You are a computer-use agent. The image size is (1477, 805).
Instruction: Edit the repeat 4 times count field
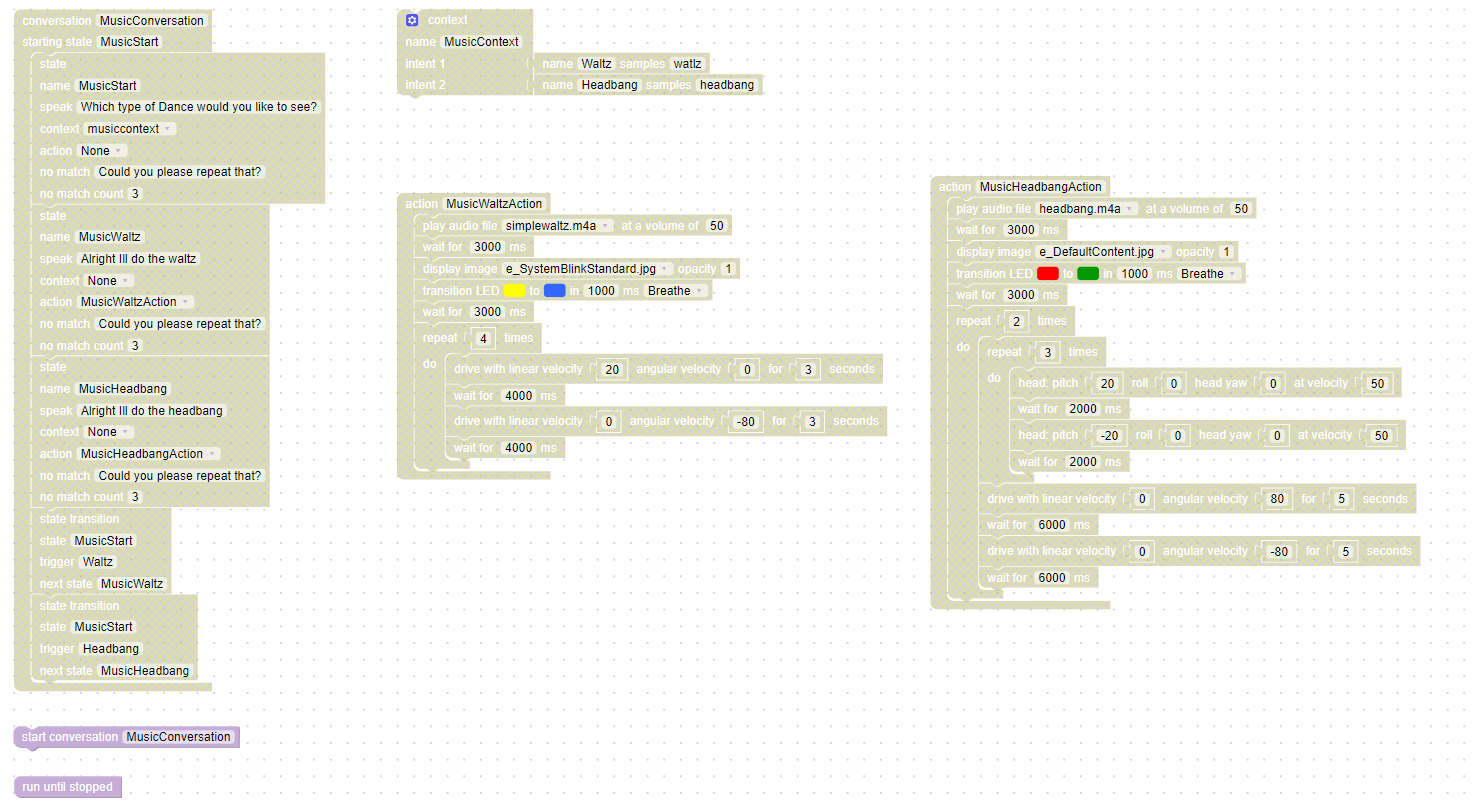click(483, 338)
